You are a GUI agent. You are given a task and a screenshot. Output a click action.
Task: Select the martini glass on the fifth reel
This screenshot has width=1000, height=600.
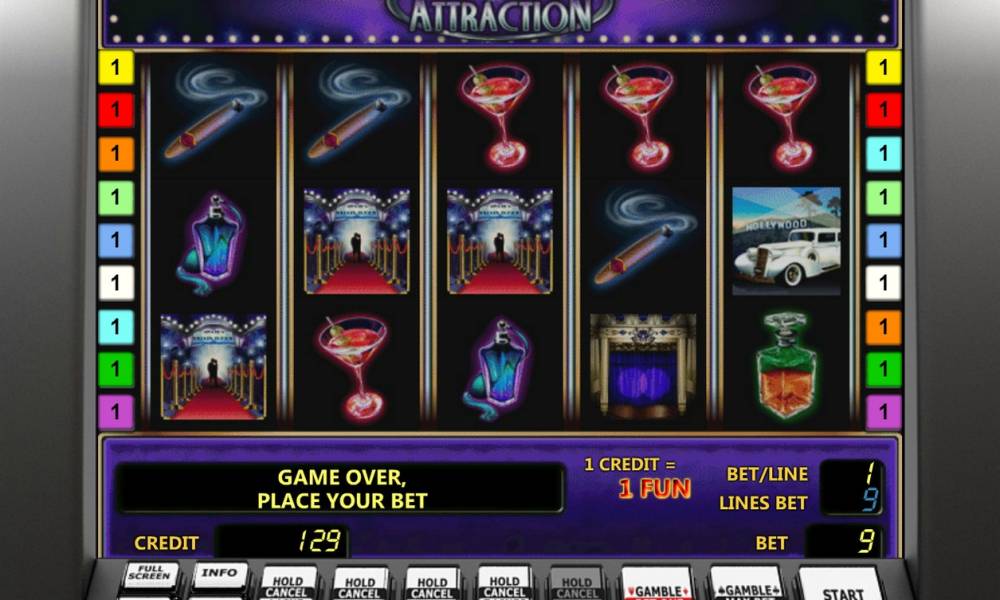(x=785, y=117)
